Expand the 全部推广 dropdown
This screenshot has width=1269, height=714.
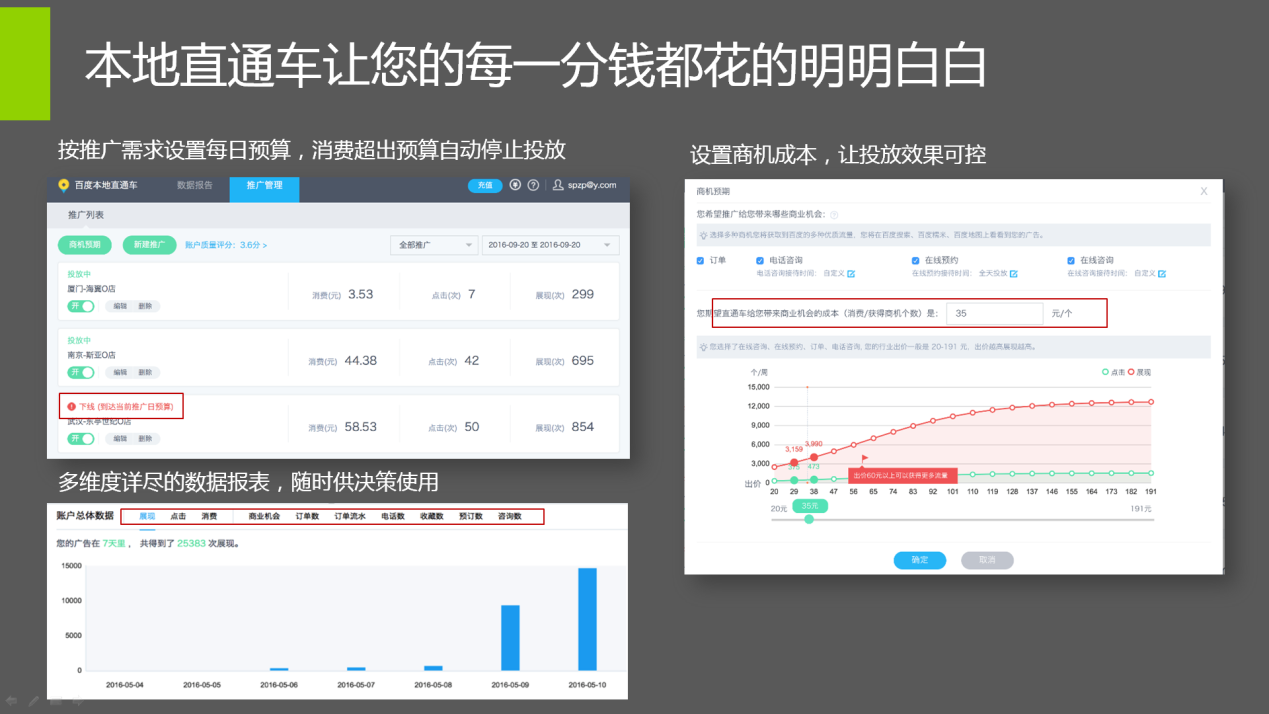click(x=434, y=245)
